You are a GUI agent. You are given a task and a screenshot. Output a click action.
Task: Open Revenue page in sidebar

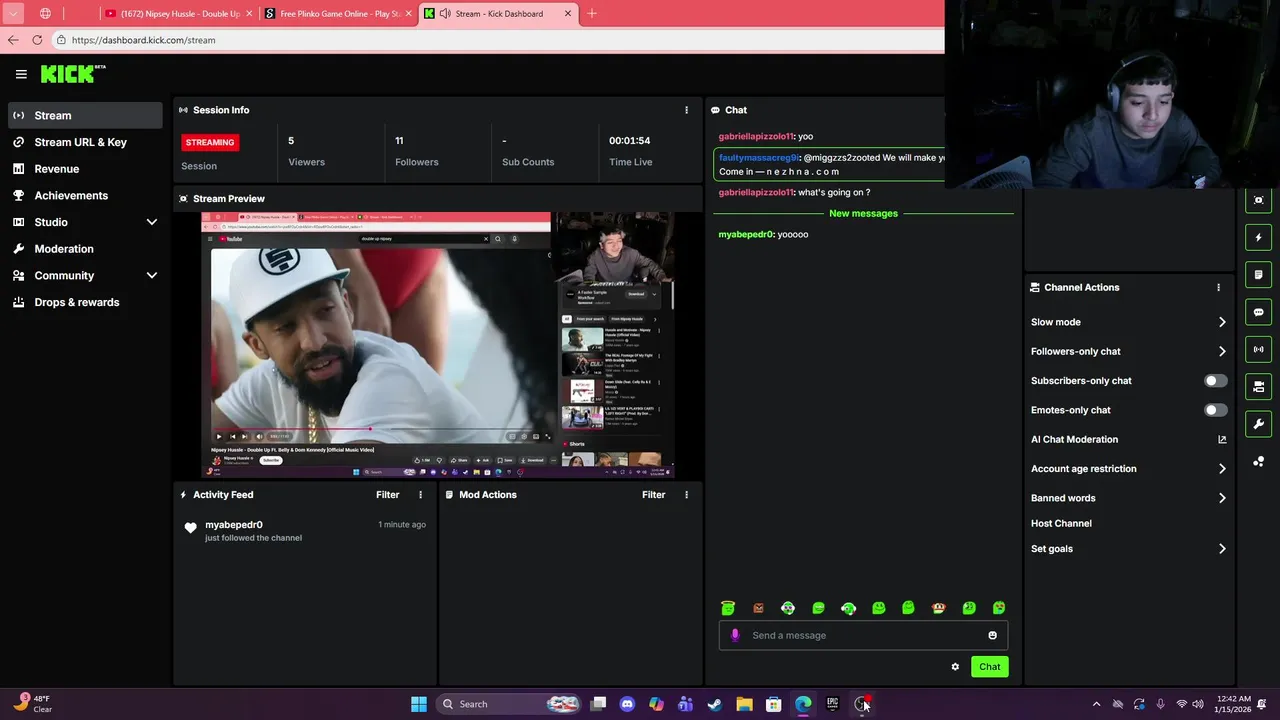point(85,169)
